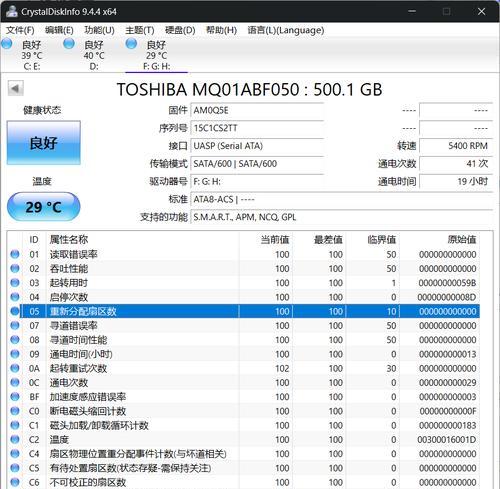Viewport: 500px width, 489px height.
Task: Click the 原始值 column header
Action: 461,239
